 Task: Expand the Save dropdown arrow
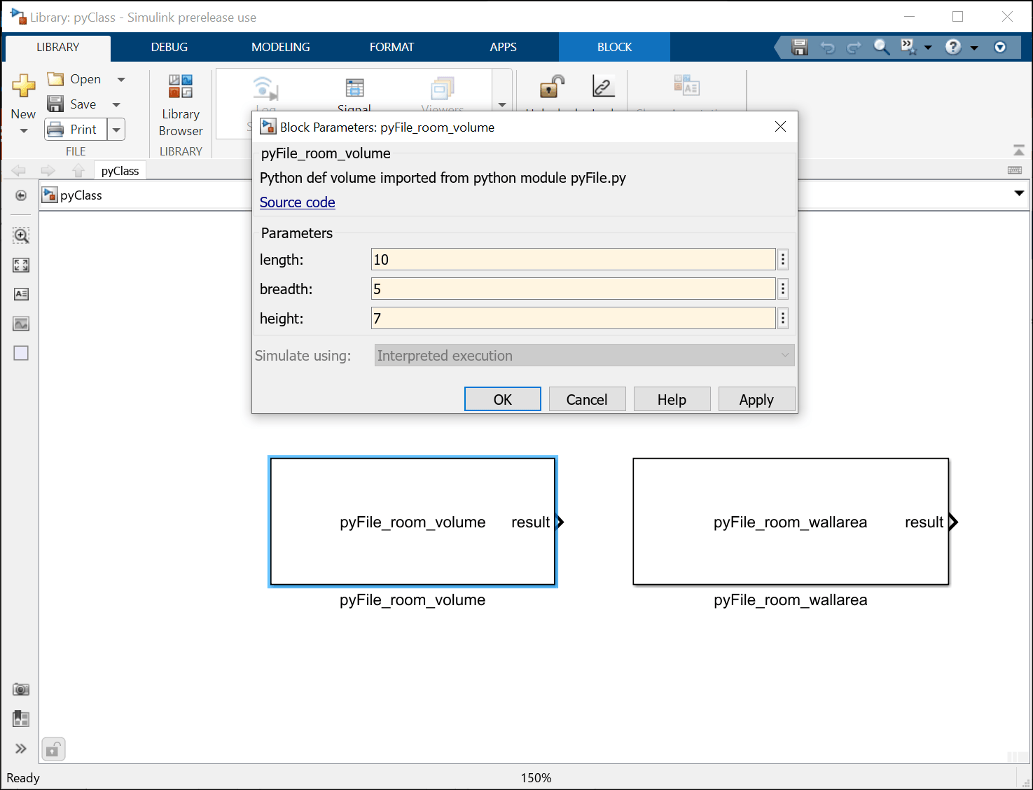tap(117, 105)
